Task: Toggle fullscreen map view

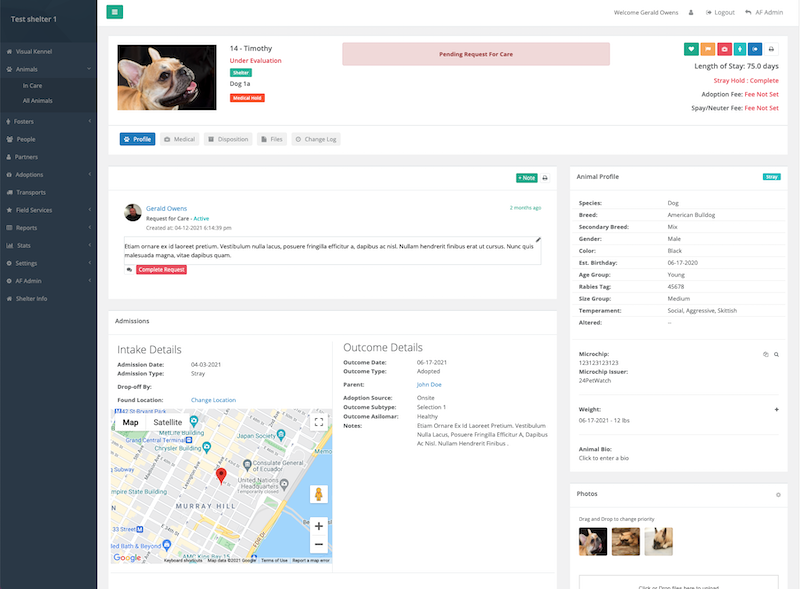Action: coord(319,422)
